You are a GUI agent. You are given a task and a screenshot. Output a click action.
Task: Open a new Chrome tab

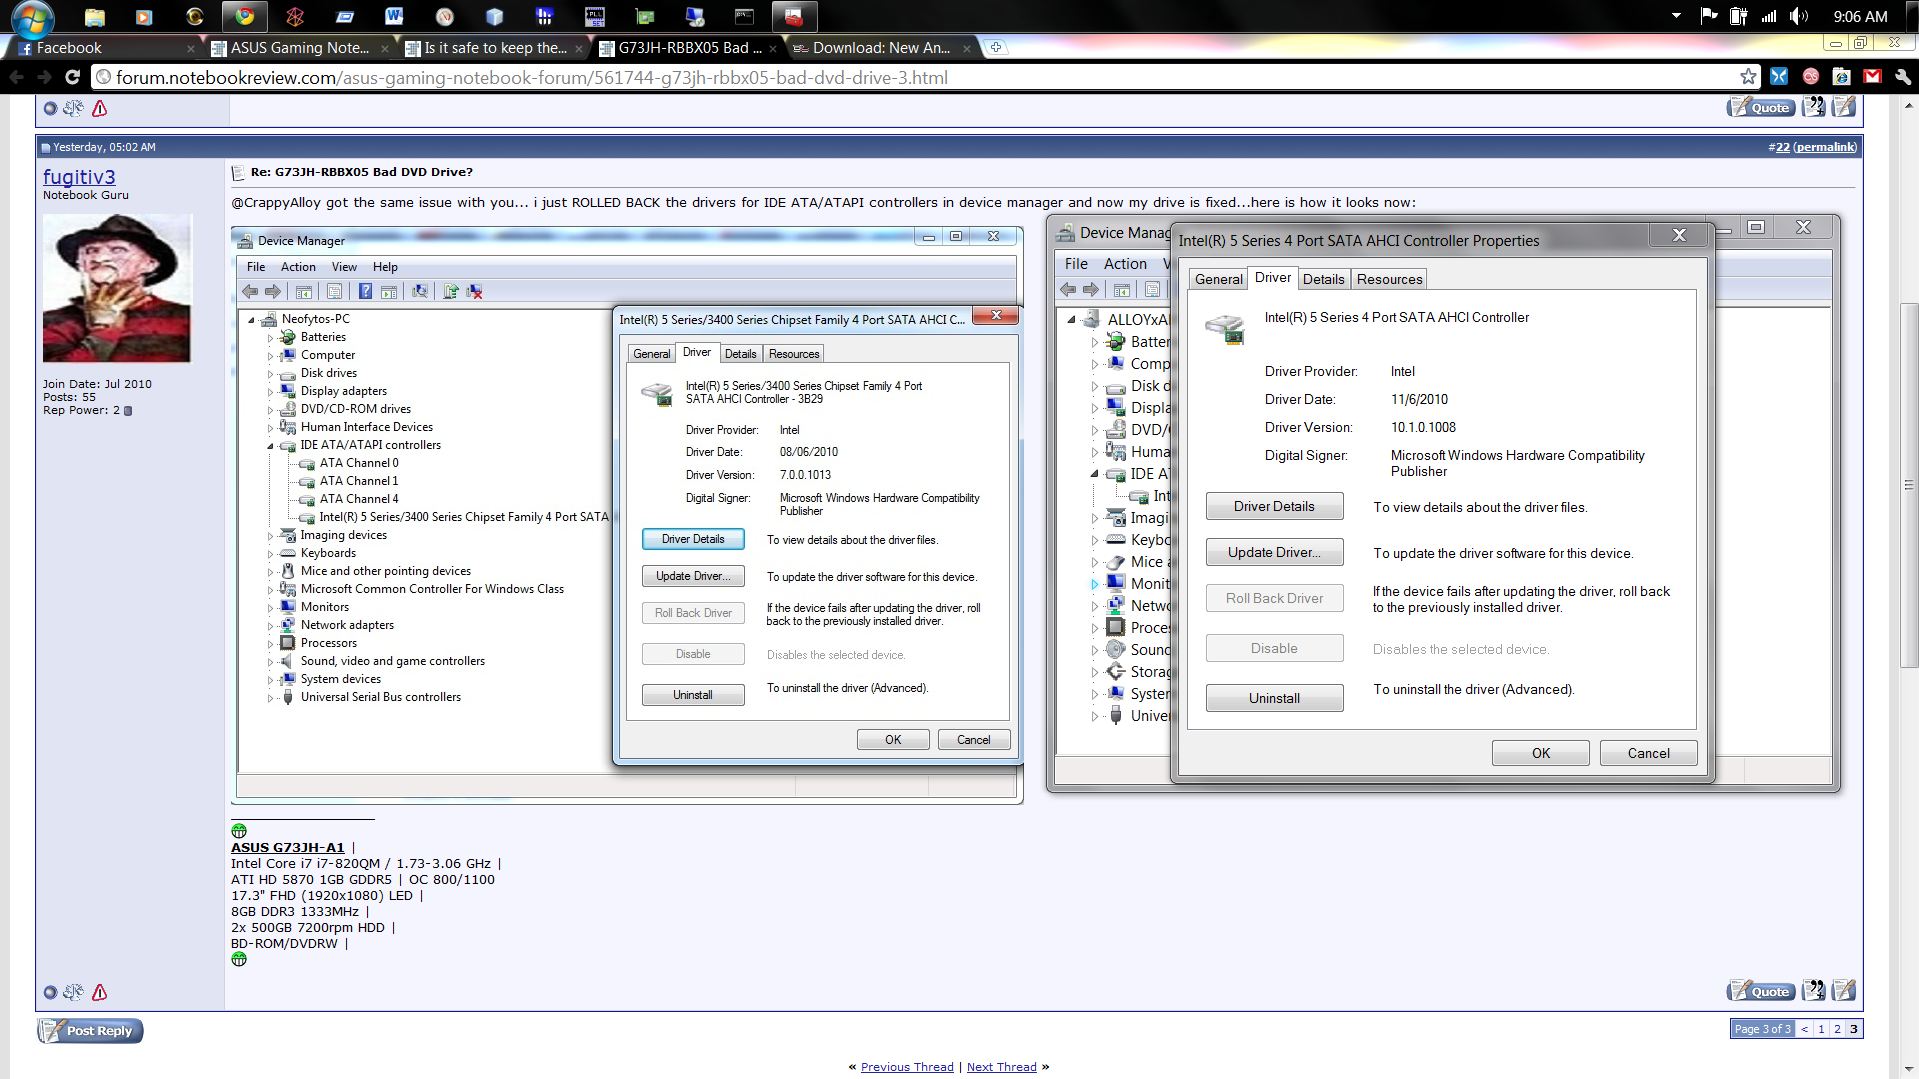pyautogui.click(x=996, y=47)
